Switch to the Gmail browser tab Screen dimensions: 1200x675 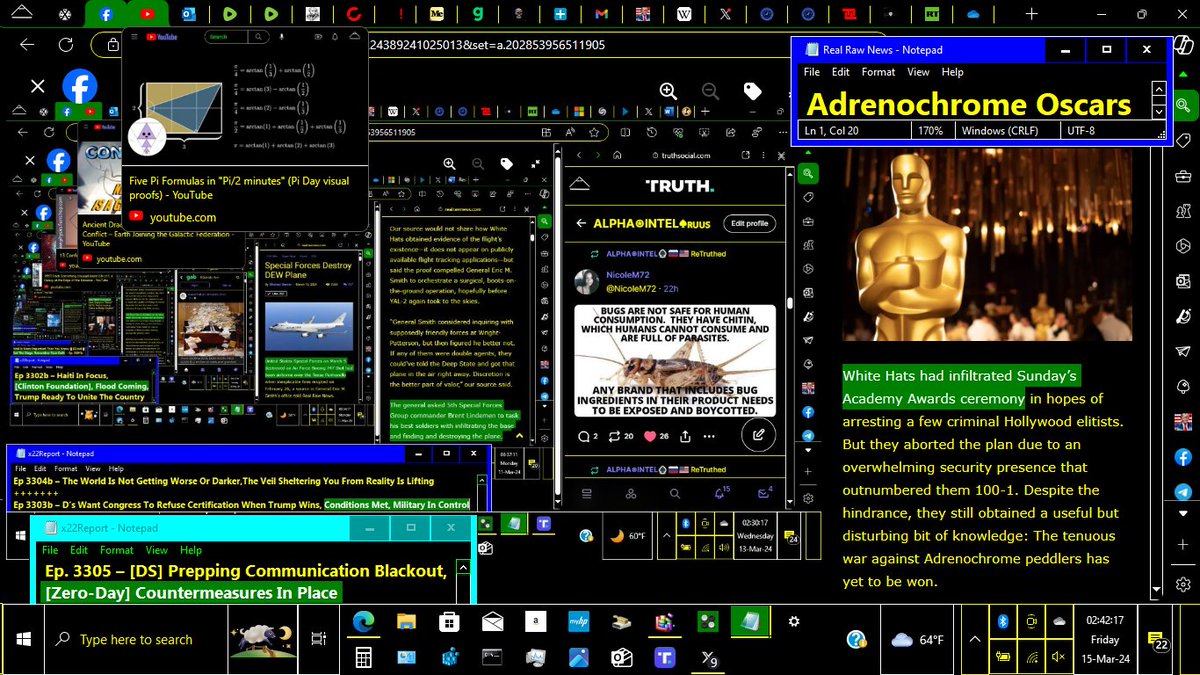coord(600,14)
